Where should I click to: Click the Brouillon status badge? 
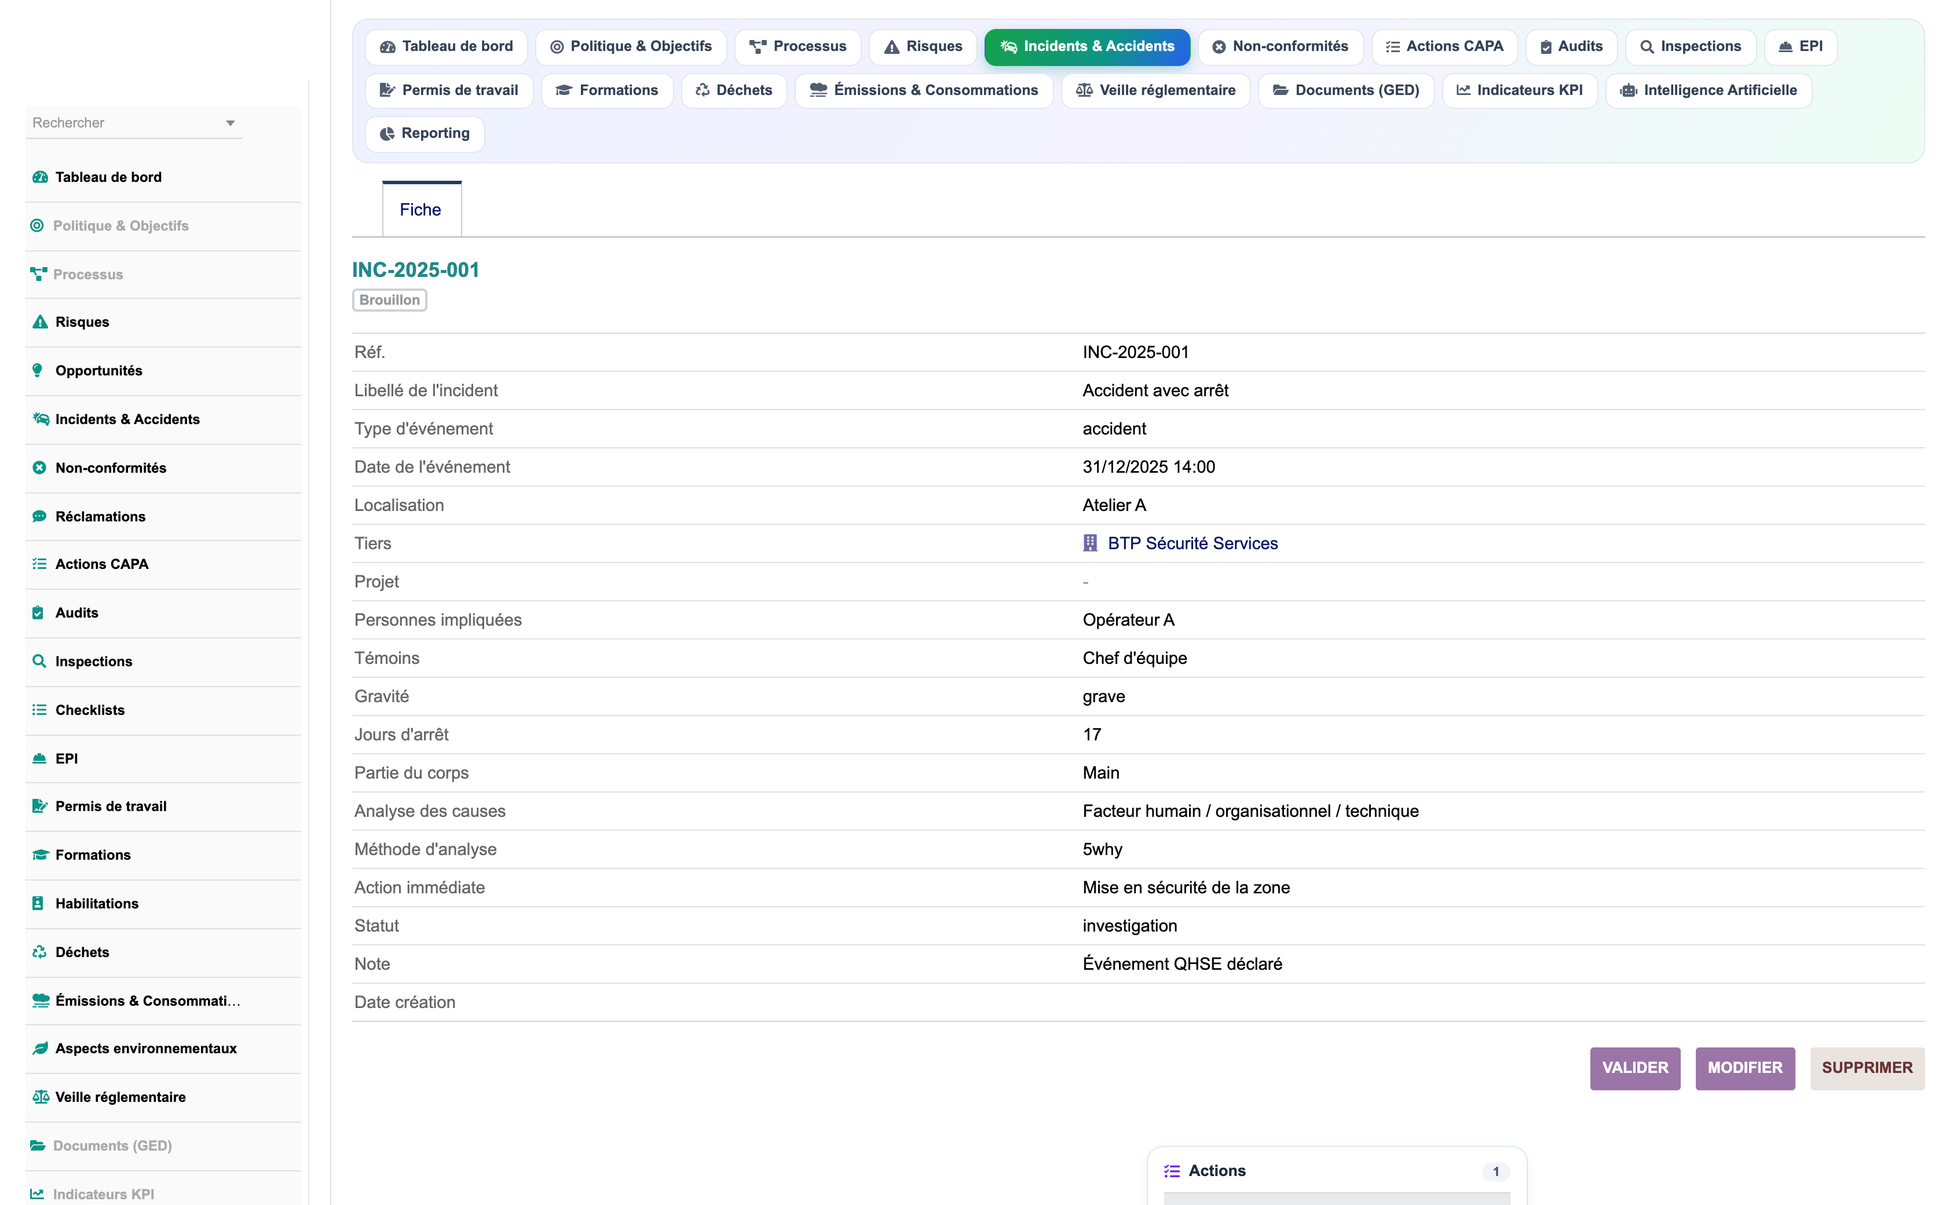(390, 300)
